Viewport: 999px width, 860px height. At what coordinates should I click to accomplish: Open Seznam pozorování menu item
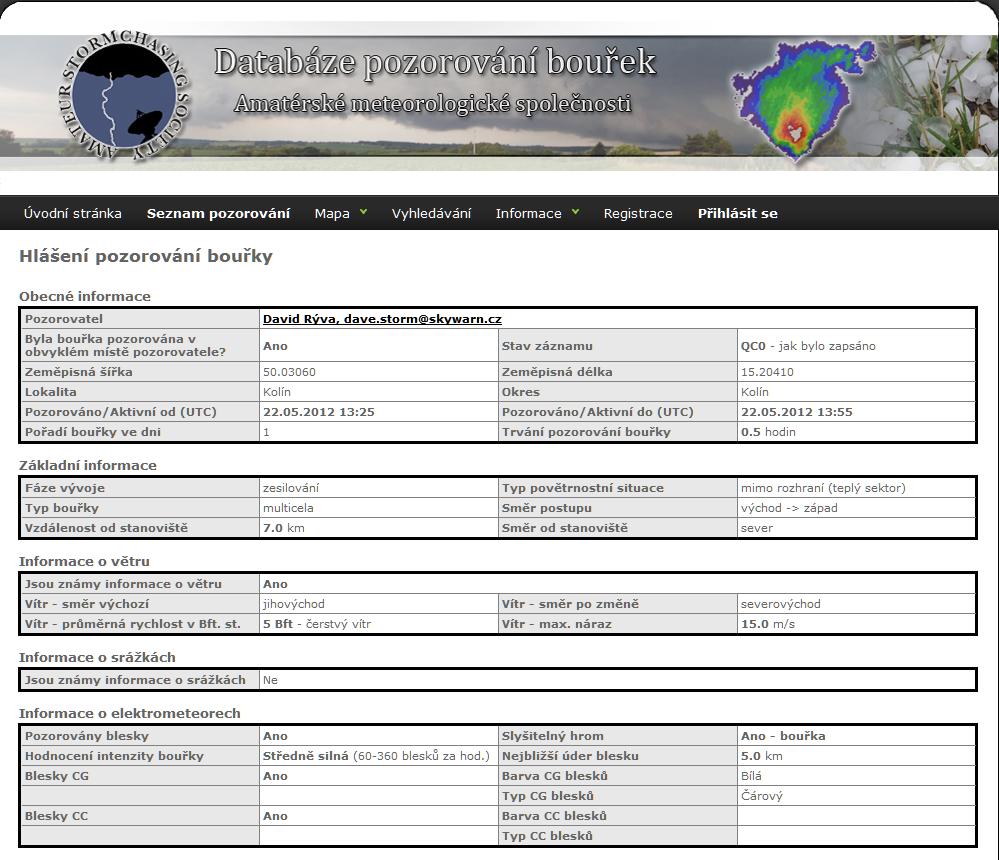pyautogui.click(x=219, y=213)
